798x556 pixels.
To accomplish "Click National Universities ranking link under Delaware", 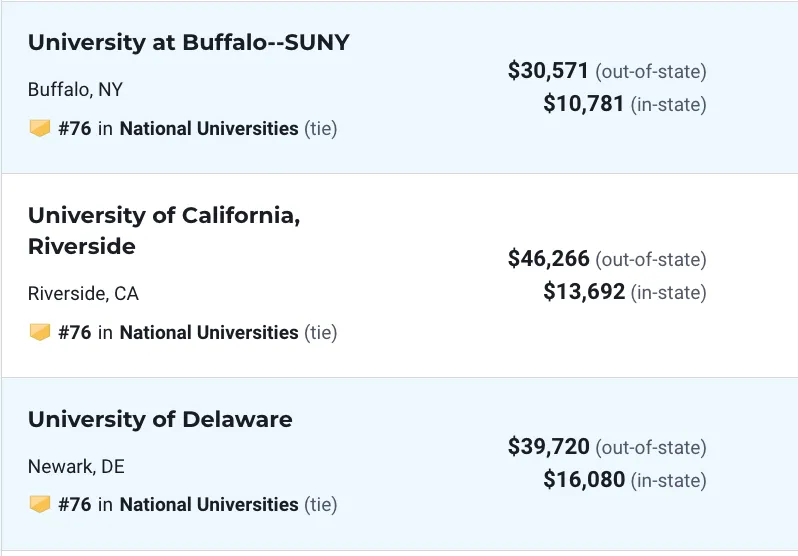I will pos(209,505).
